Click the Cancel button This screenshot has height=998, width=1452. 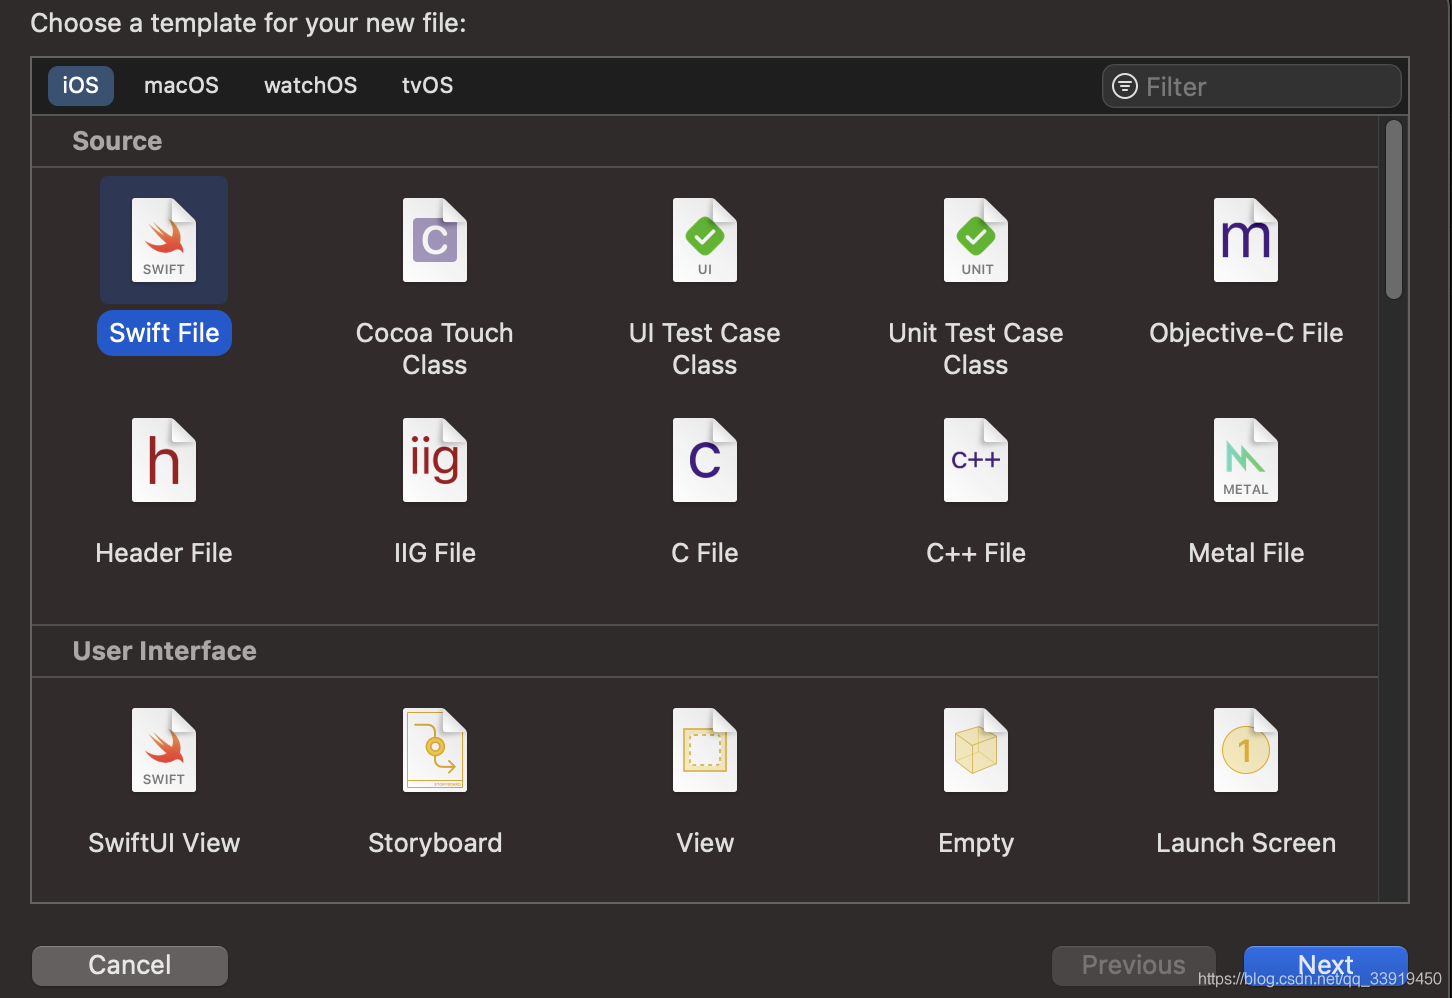click(x=130, y=965)
